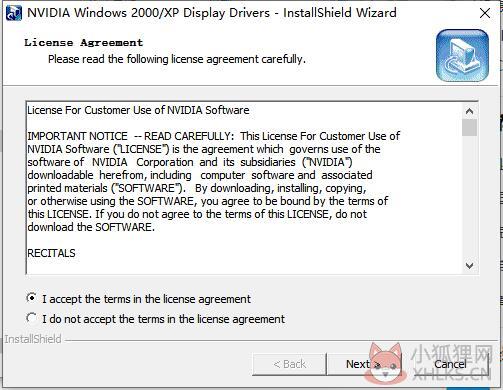The height and width of the screenshot is (390, 503).
Task: Click the license scrollbar thumb
Action: coord(469,127)
